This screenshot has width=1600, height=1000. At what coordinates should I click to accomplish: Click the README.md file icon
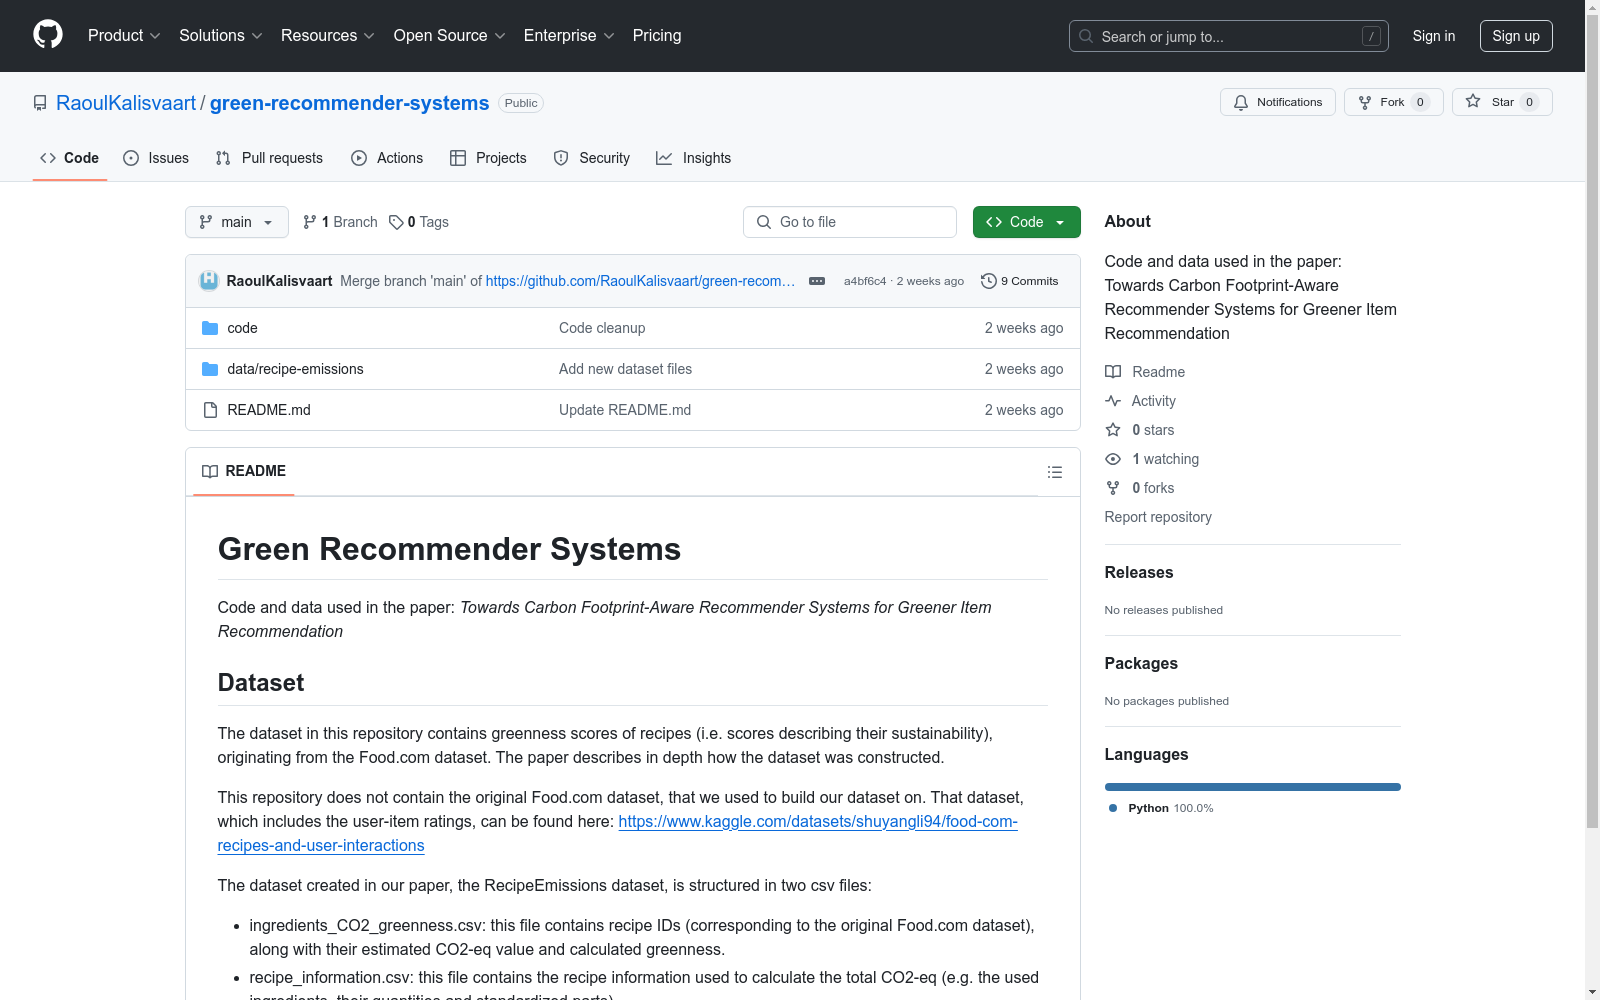pyautogui.click(x=210, y=410)
